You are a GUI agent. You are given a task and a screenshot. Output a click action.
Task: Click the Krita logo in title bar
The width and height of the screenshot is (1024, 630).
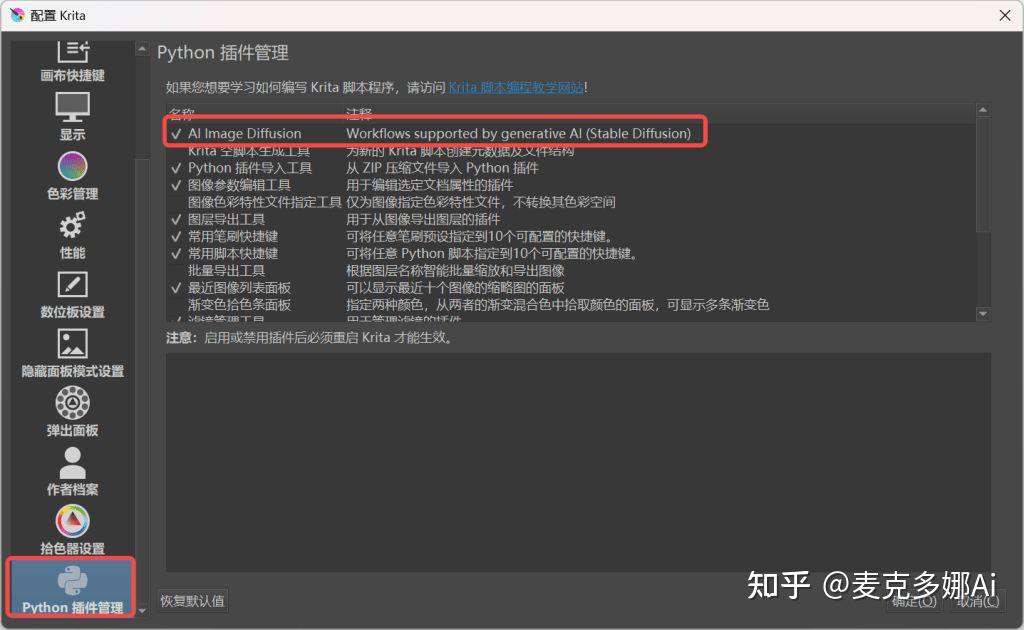tap(17, 15)
